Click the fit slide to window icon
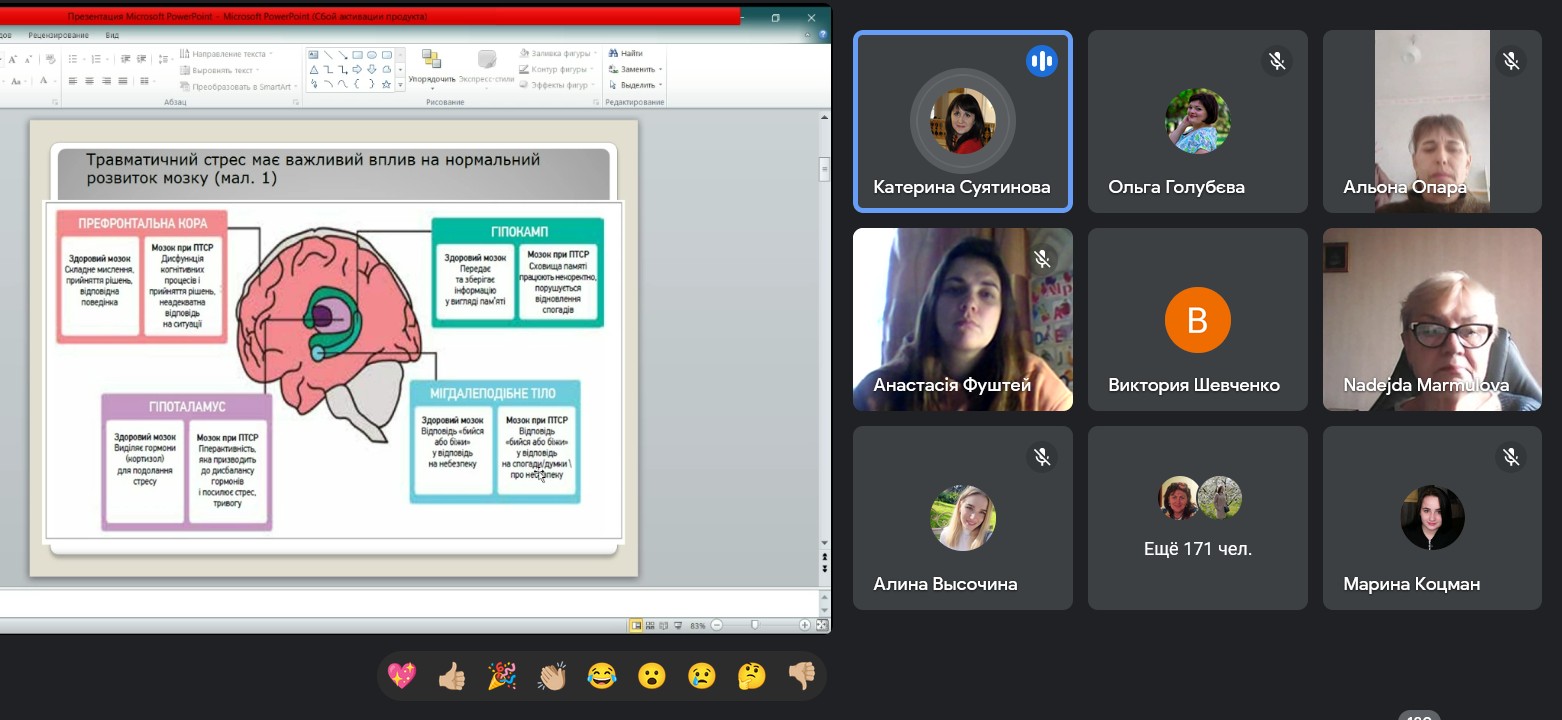Image resolution: width=1562 pixels, height=720 pixels. [x=822, y=625]
